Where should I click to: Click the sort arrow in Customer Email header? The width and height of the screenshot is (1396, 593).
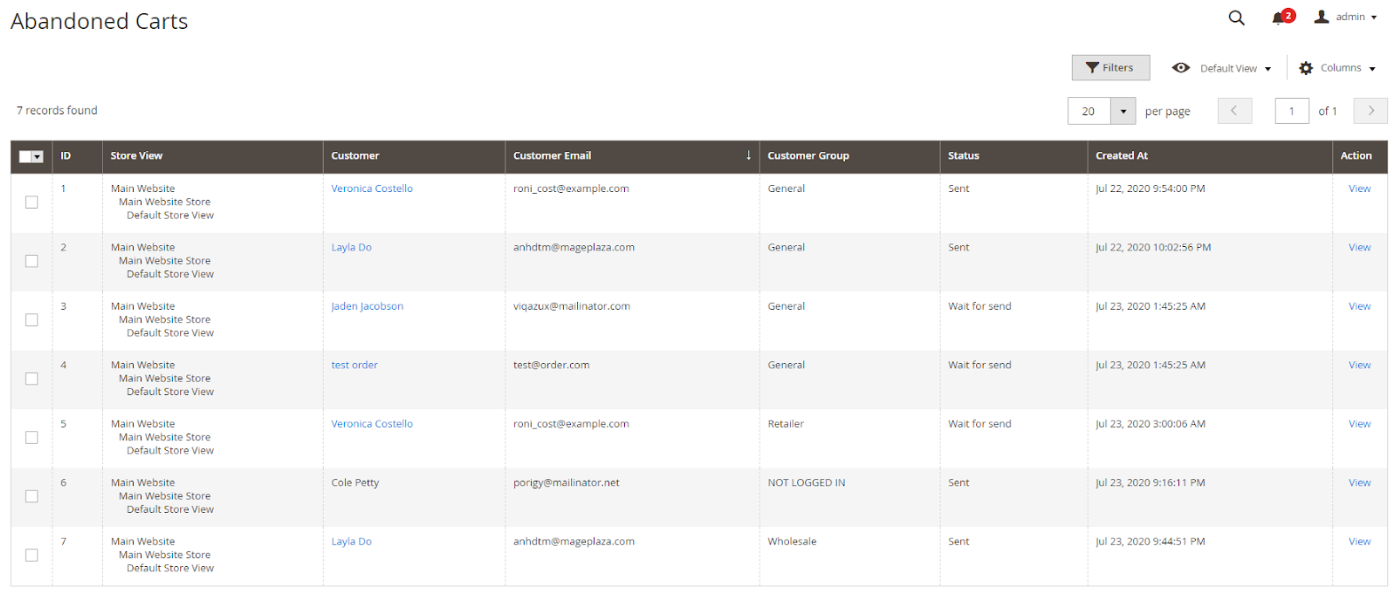748,155
